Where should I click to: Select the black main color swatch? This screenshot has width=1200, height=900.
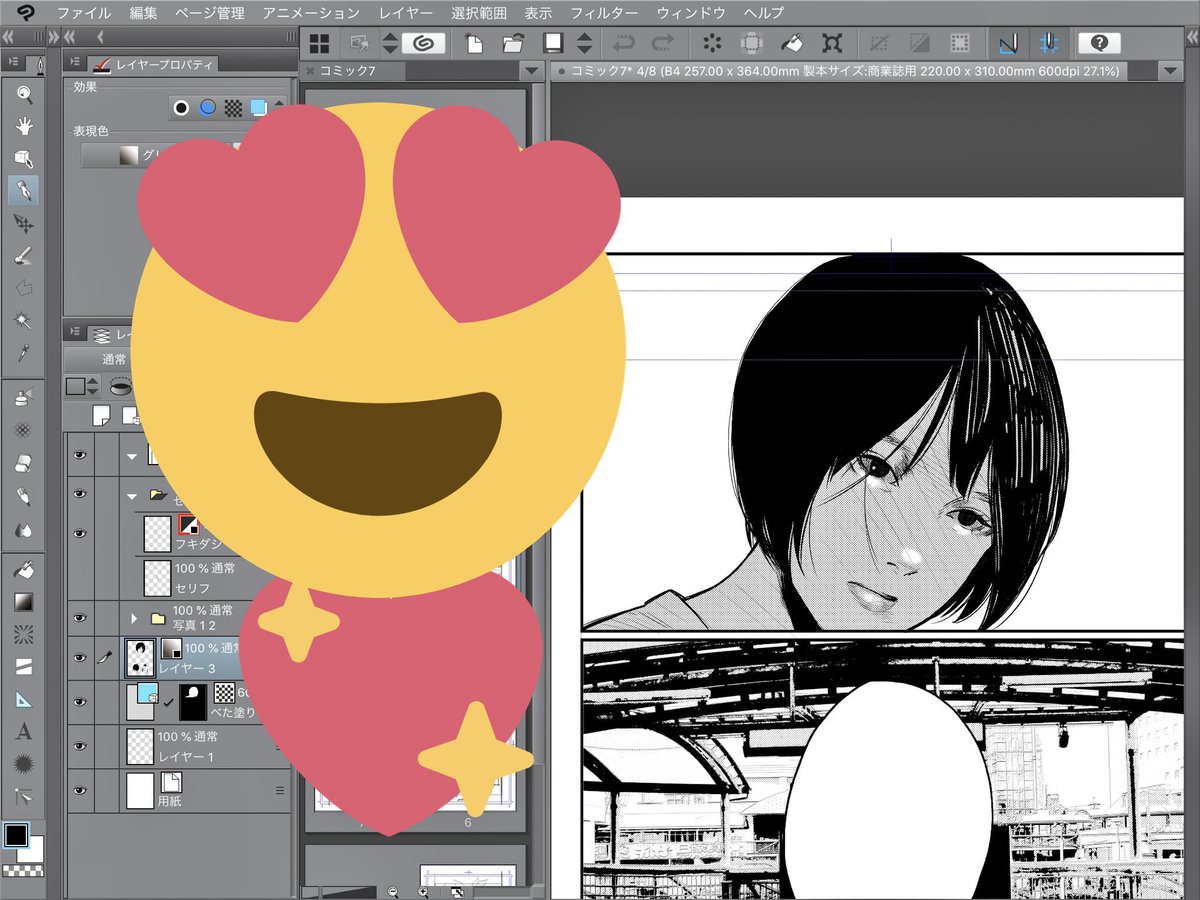pos(16,834)
